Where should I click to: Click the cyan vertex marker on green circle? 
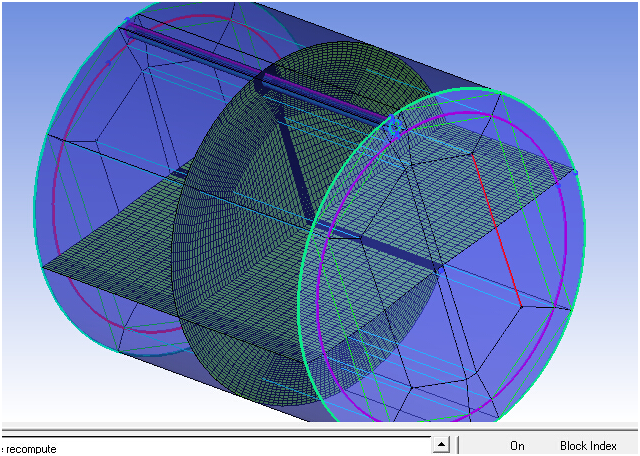(393, 127)
